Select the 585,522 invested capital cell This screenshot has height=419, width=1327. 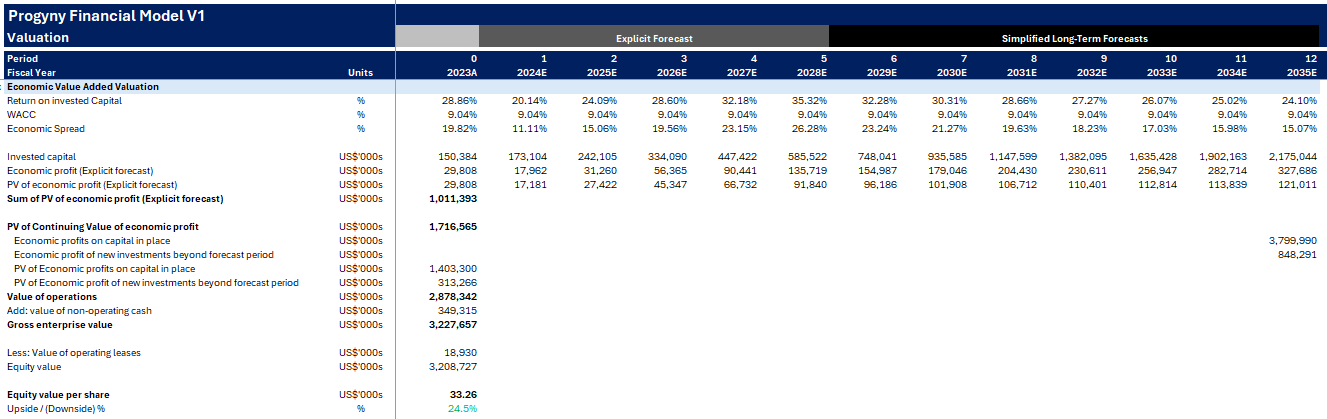click(x=808, y=157)
